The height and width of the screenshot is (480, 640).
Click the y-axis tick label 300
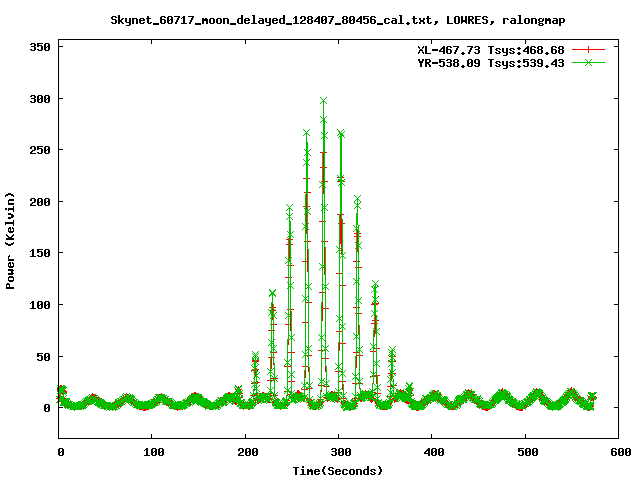[x=40, y=99]
